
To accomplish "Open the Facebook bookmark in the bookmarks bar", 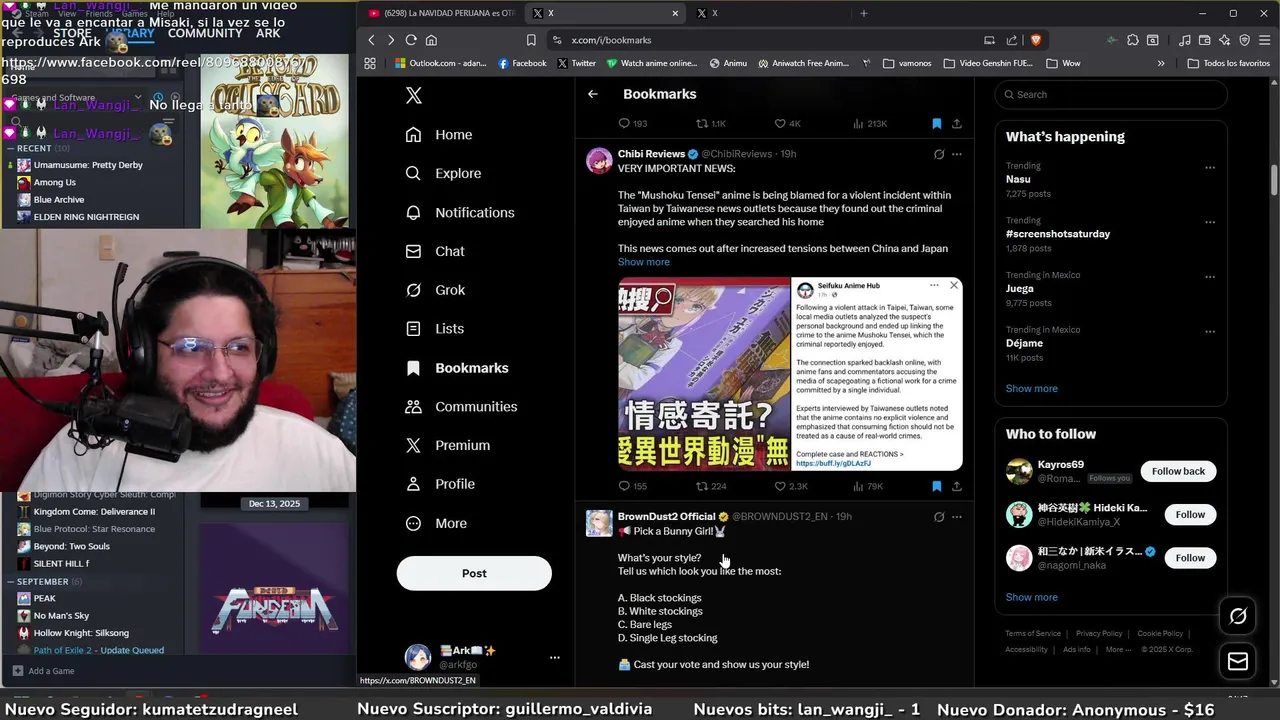I will (x=521, y=63).
